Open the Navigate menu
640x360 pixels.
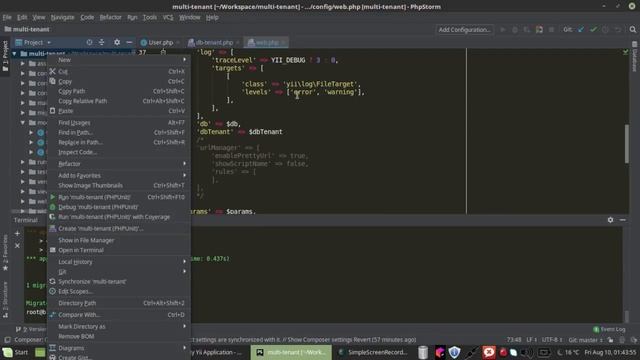(x=62, y=17)
